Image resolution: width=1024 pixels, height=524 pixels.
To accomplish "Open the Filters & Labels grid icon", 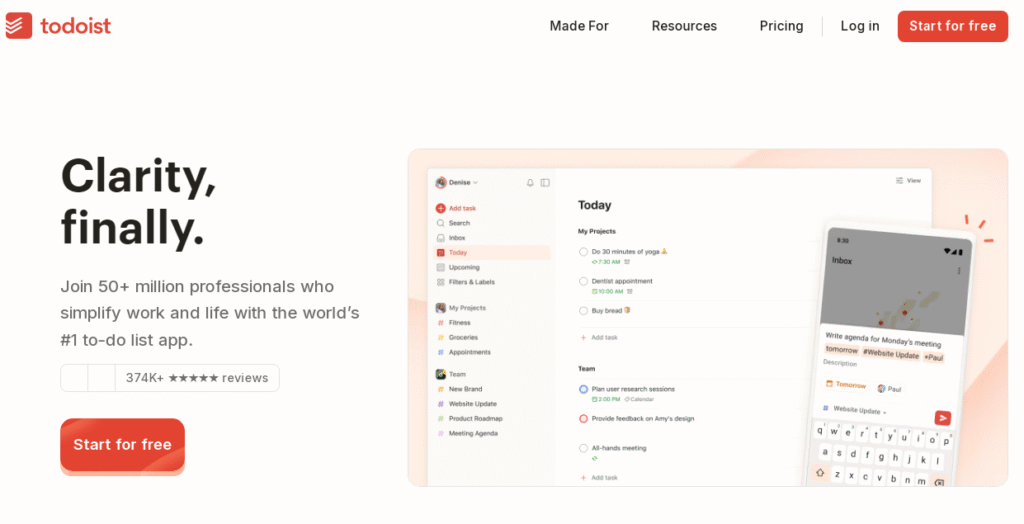I will [440, 282].
